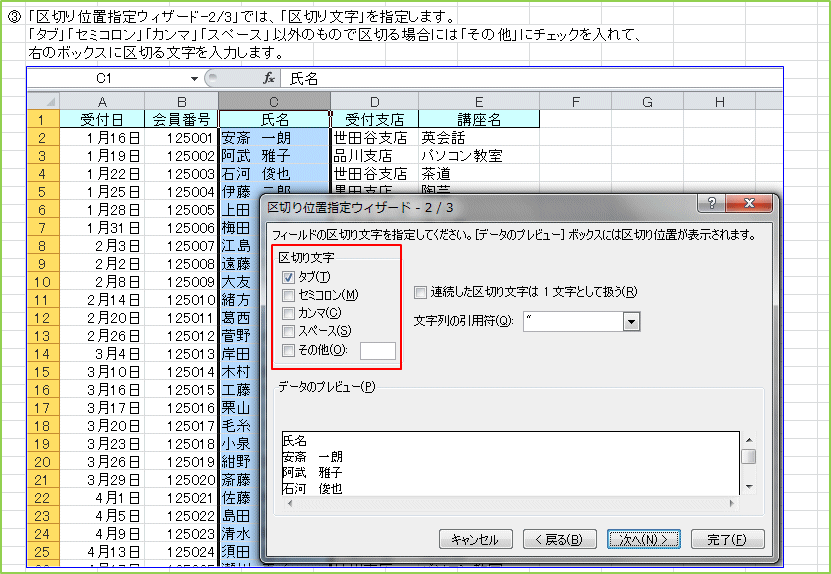
Task: Open the 文字列の引用符 dropdown
Action: click(631, 322)
